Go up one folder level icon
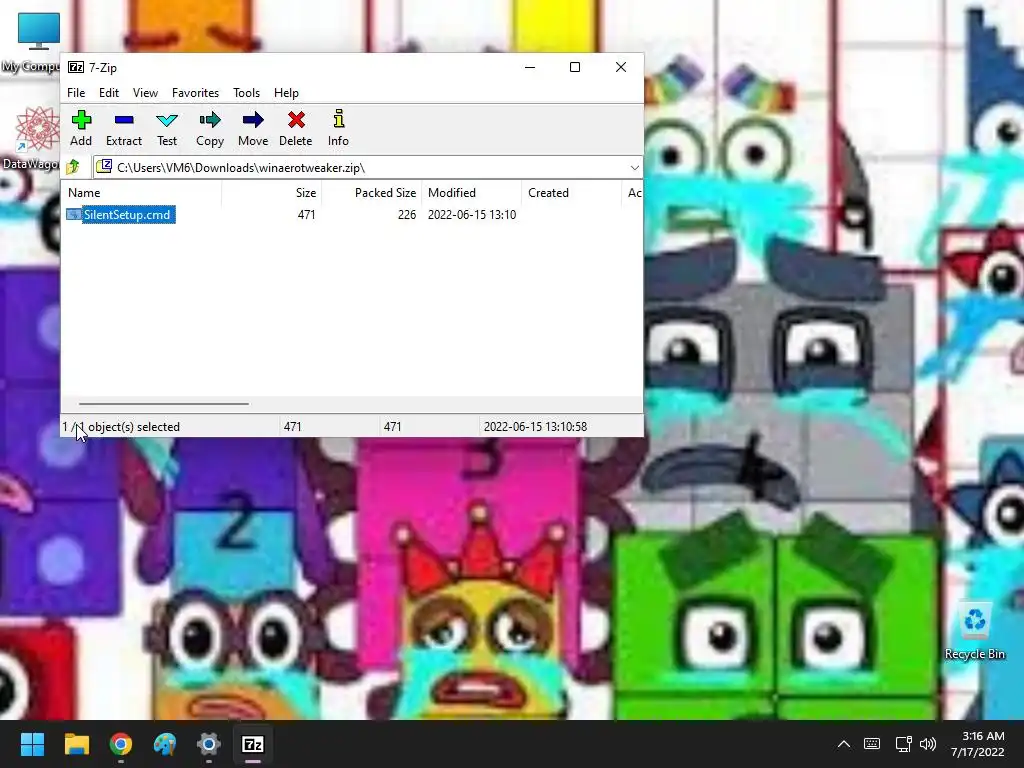1024x768 pixels. click(x=73, y=168)
